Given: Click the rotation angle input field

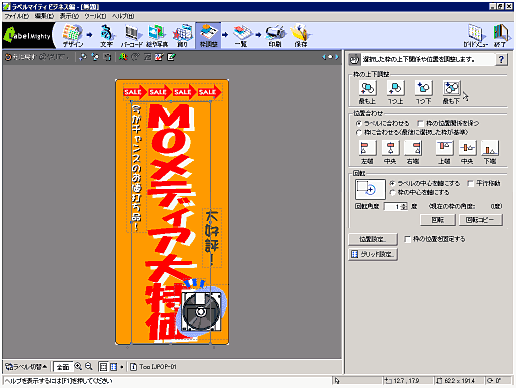Looking at the screenshot, I should [392, 207].
